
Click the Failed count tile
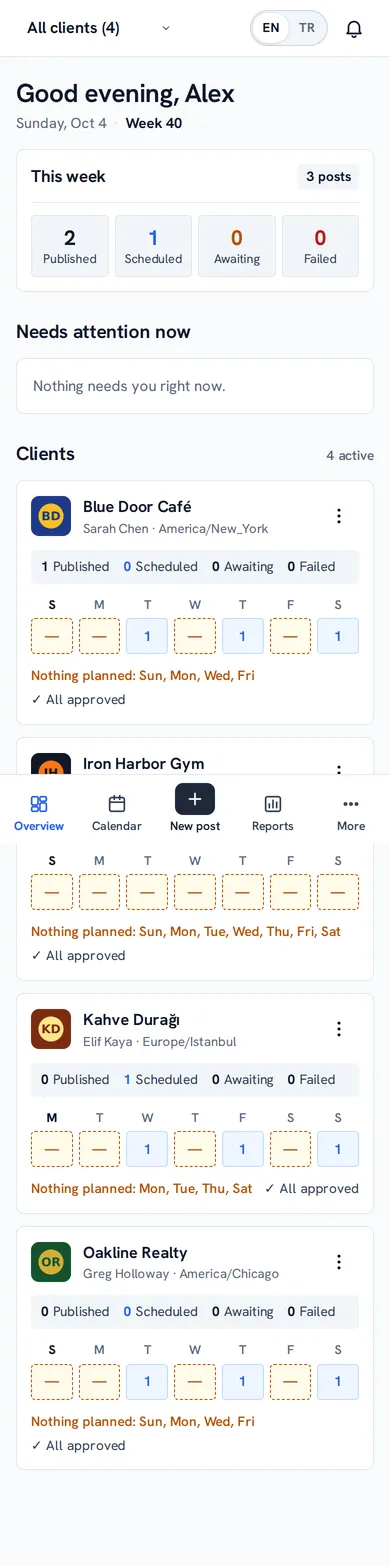pyautogui.click(x=320, y=246)
